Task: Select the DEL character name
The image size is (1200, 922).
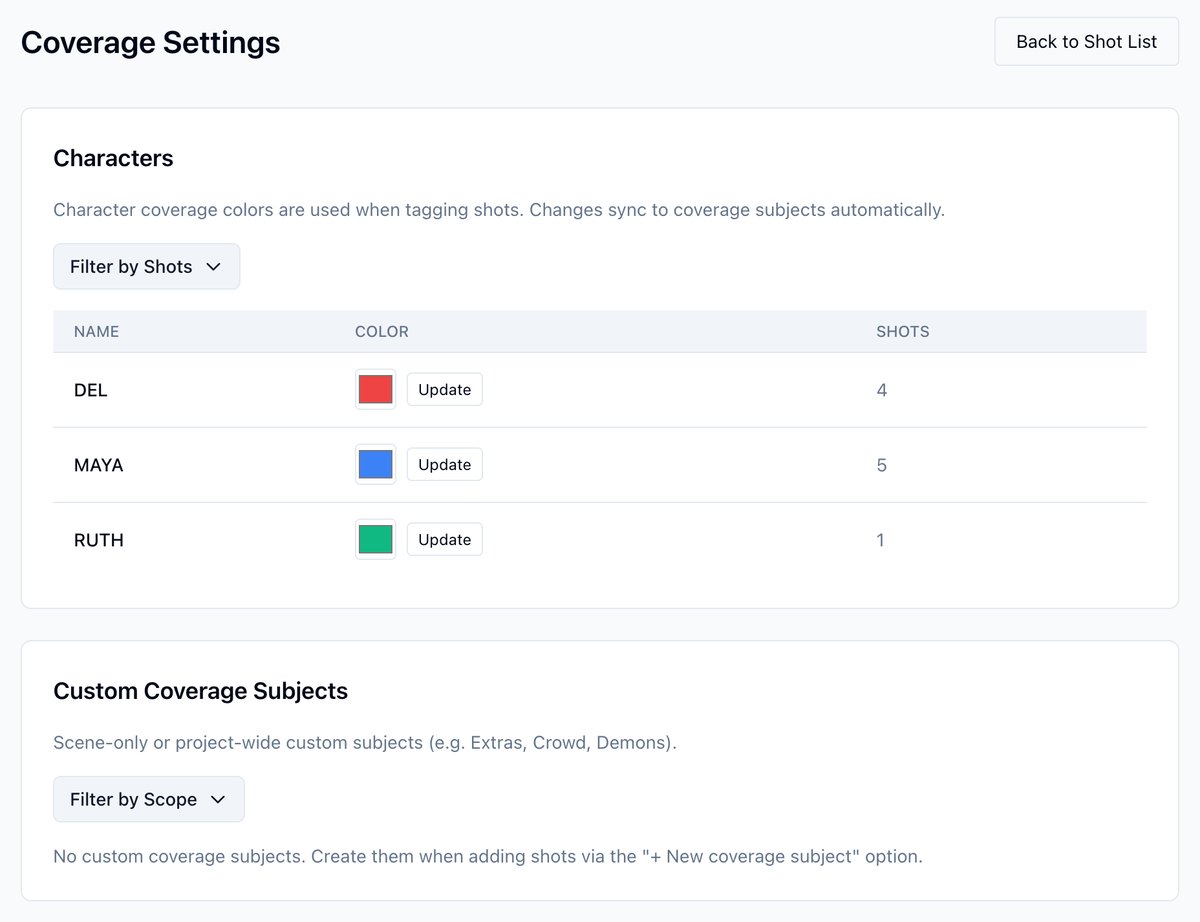Action: point(91,390)
